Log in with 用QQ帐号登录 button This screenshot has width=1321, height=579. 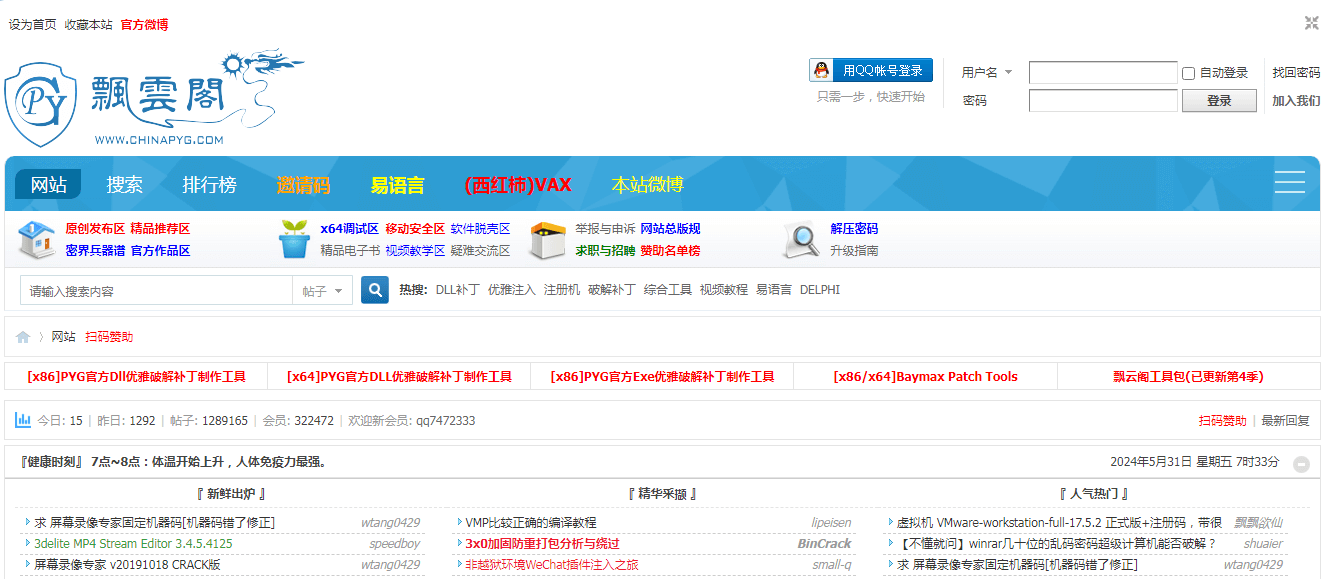point(870,70)
